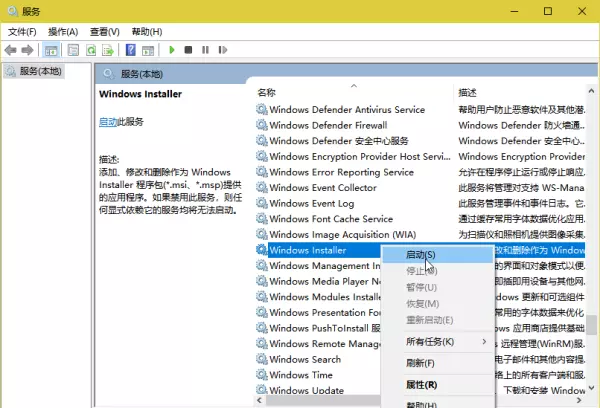Select Windows Modules Installer row
This screenshot has height=408, width=600.
318,297
